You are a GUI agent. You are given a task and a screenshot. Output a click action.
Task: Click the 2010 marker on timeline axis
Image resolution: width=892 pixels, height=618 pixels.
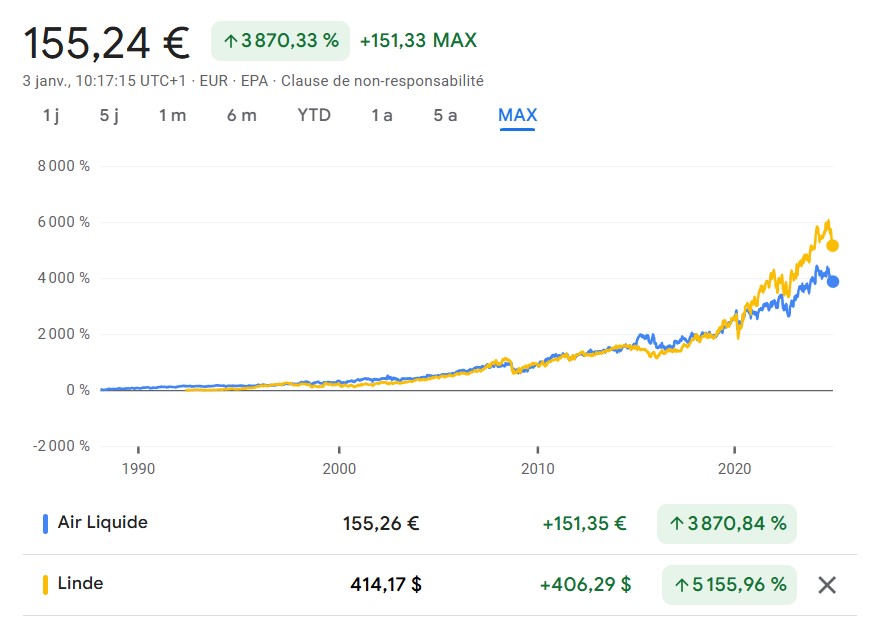[537, 467]
